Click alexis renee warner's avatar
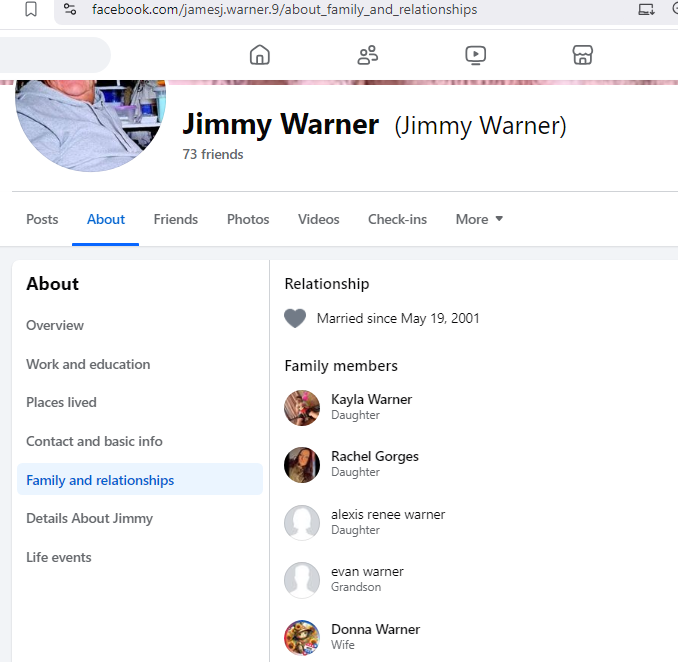 click(302, 523)
